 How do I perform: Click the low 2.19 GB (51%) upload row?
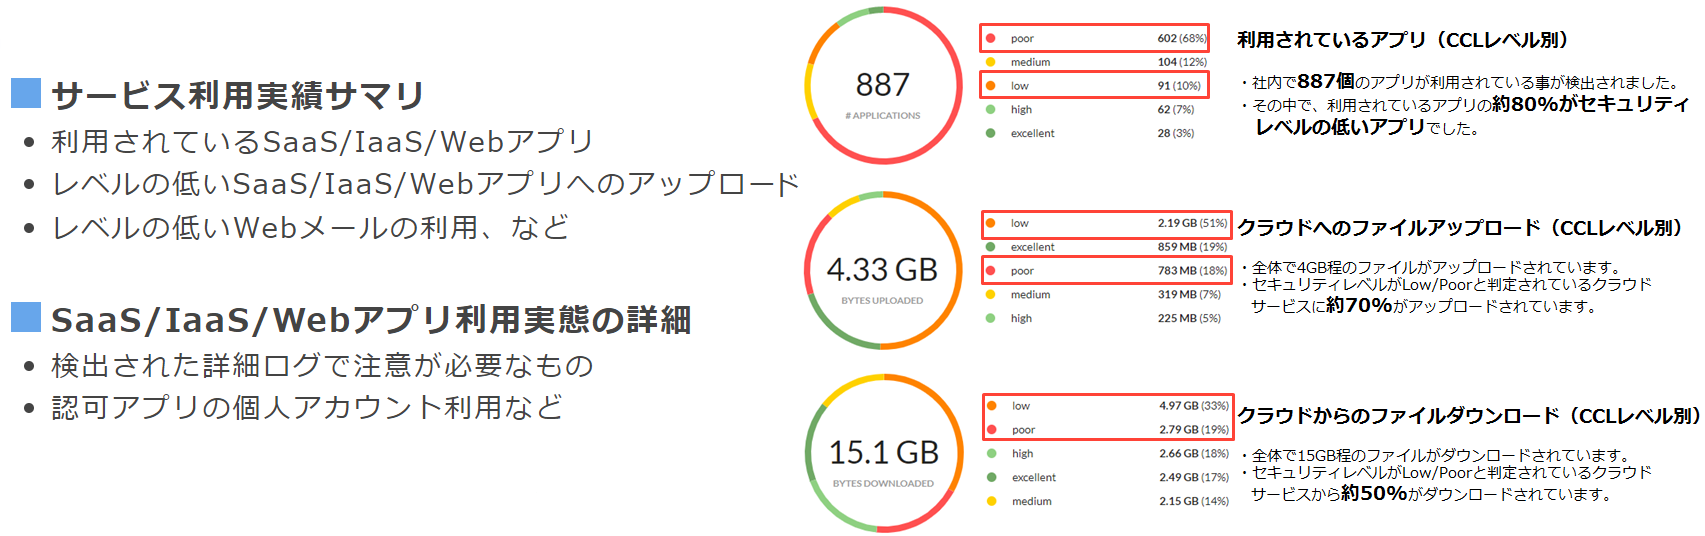point(1107,224)
